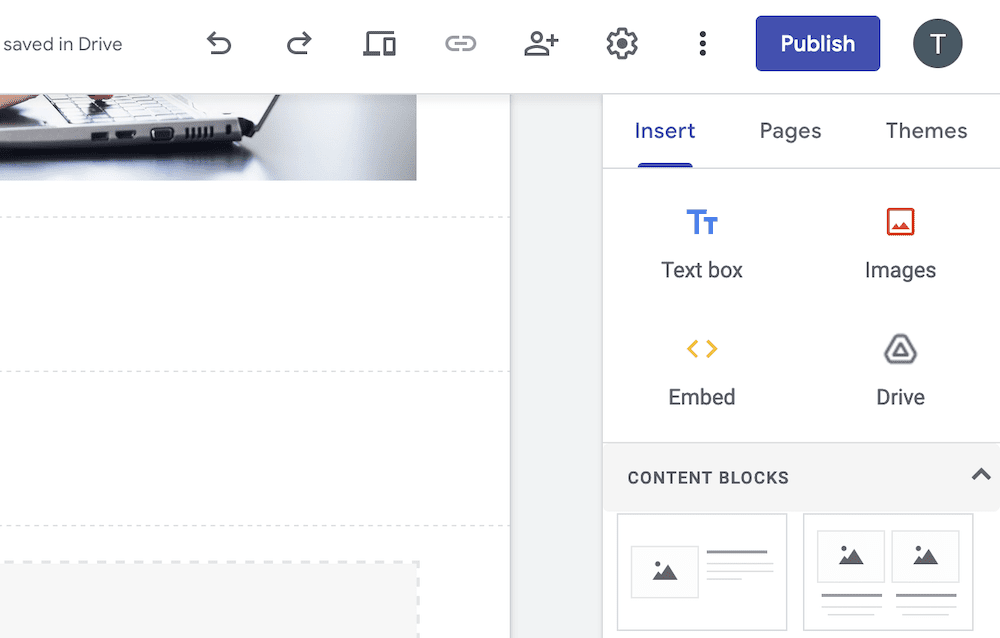The width and height of the screenshot is (1000, 638).
Task: Open sharing via the add-person icon
Action: coord(540,43)
